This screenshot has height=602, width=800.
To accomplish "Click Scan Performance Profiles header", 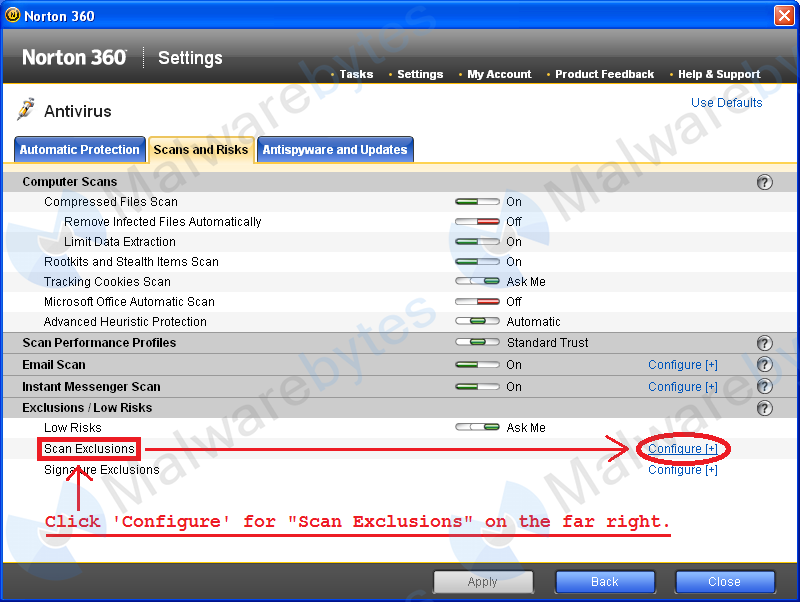I will pyautogui.click(x=99, y=342).
